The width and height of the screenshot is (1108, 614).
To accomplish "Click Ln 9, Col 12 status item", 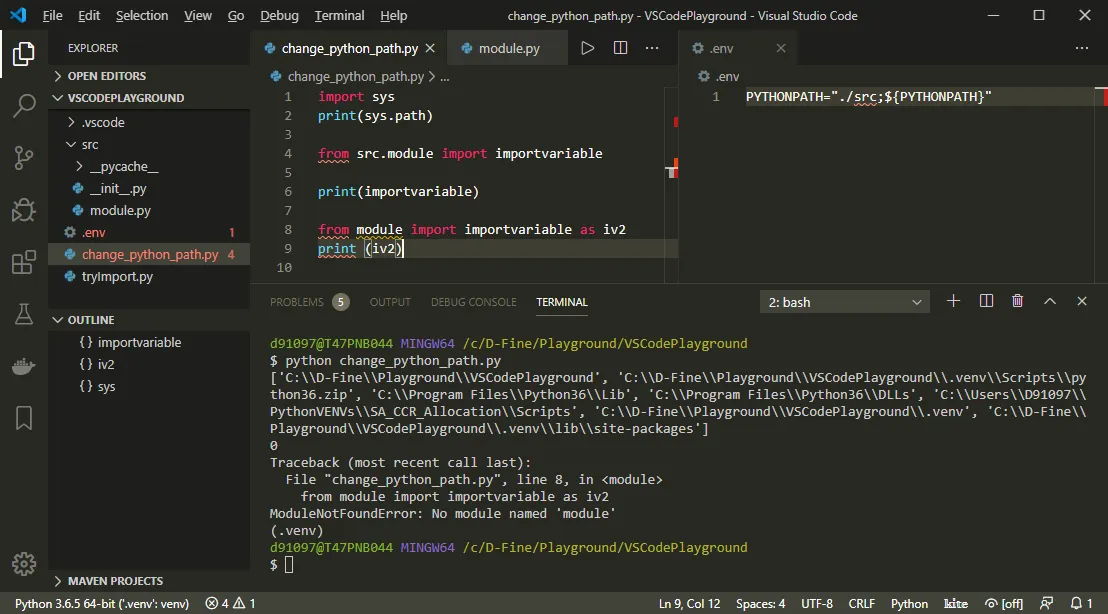I will 689,603.
